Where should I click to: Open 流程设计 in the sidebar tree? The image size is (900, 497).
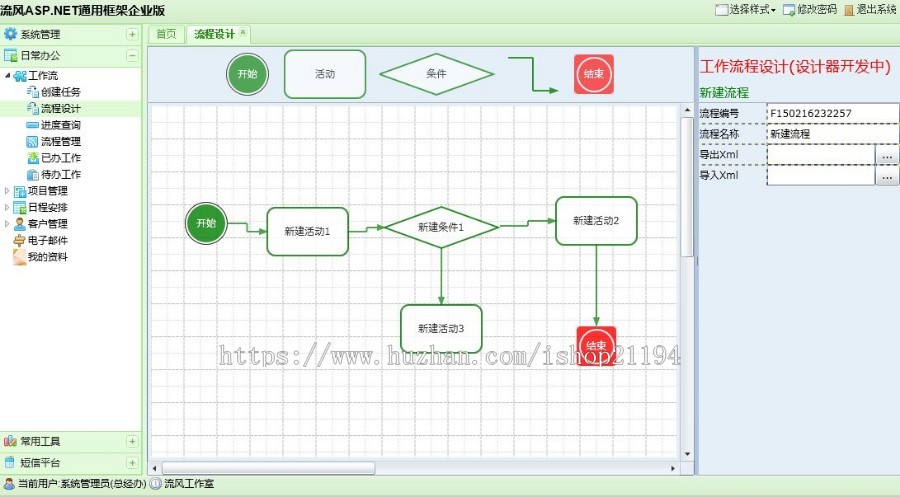point(61,108)
